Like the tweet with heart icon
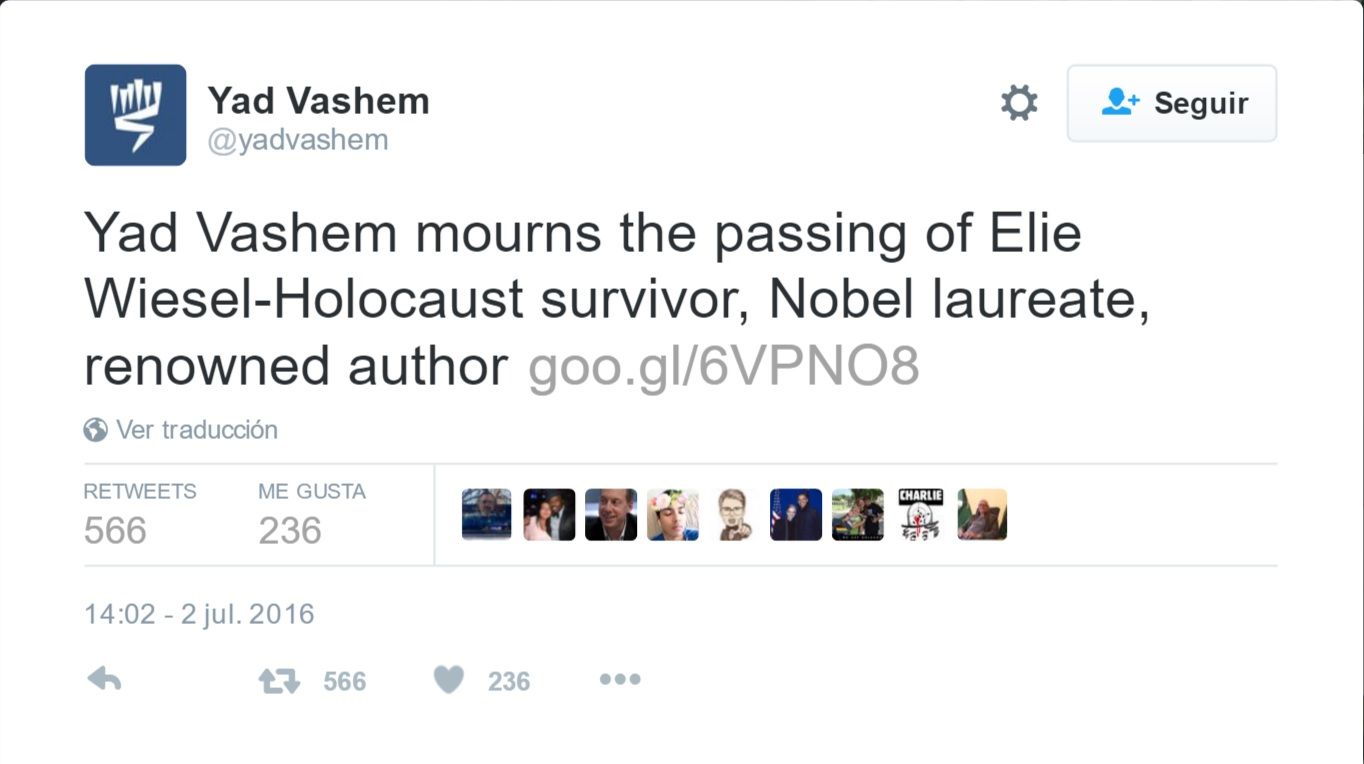The width and height of the screenshot is (1364, 764). [x=449, y=680]
